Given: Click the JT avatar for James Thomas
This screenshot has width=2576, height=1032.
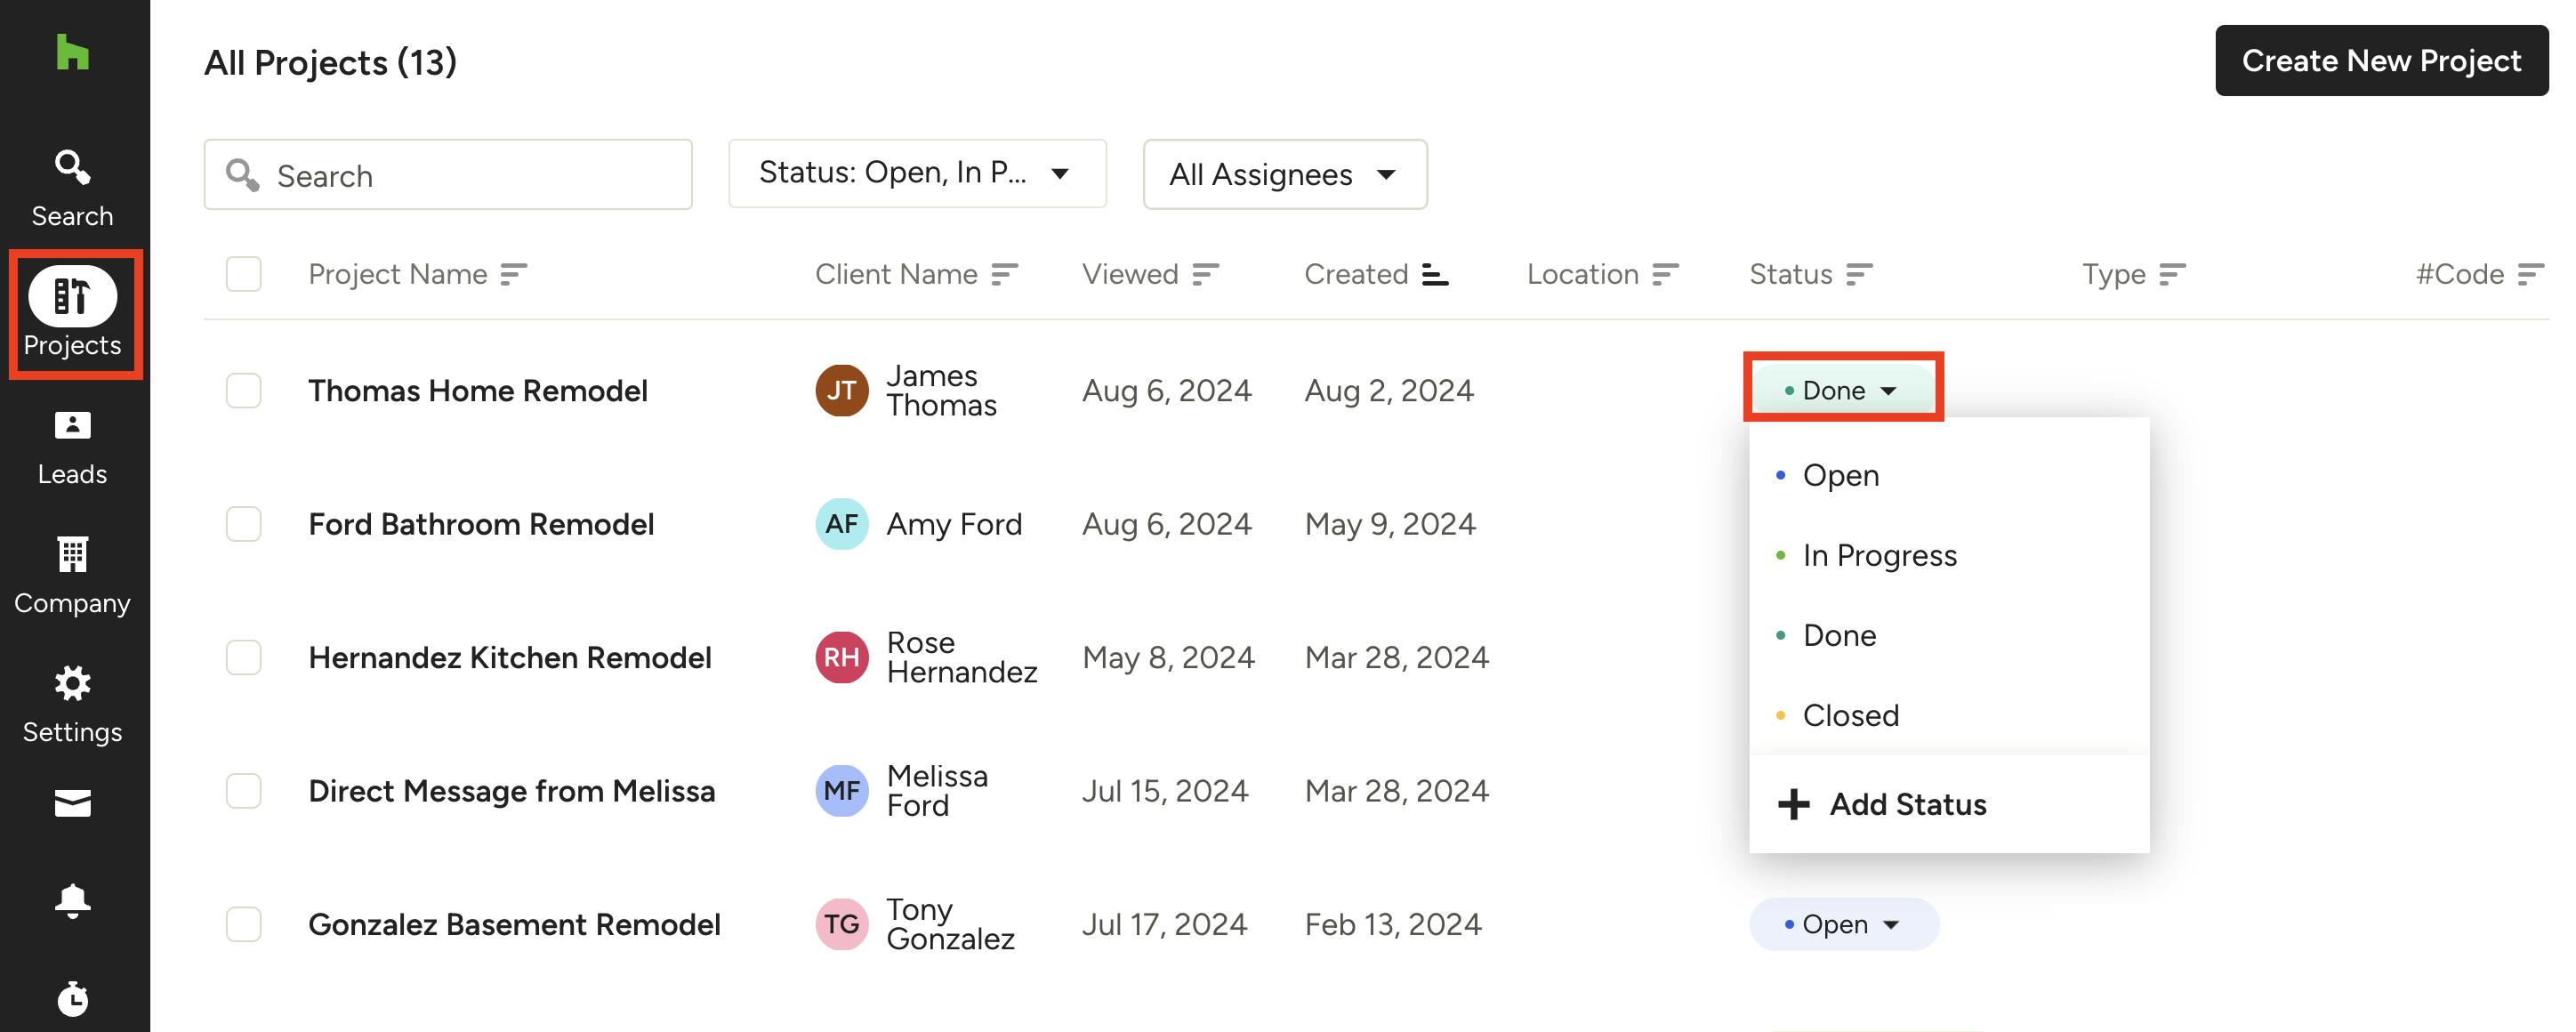Looking at the screenshot, I should (x=842, y=390).
